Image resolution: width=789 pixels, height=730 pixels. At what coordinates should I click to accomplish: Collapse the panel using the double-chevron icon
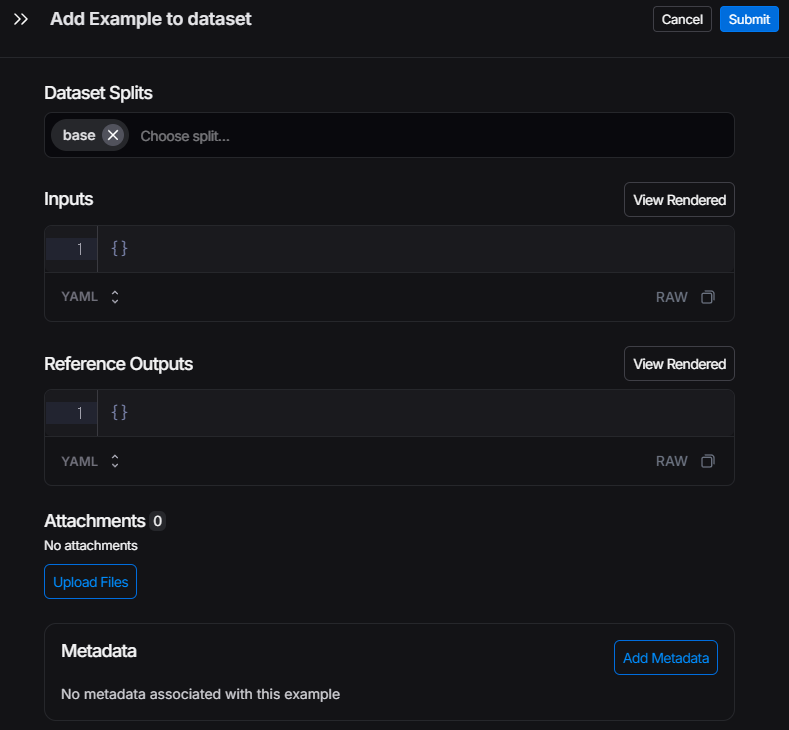(x=21, y=19)
